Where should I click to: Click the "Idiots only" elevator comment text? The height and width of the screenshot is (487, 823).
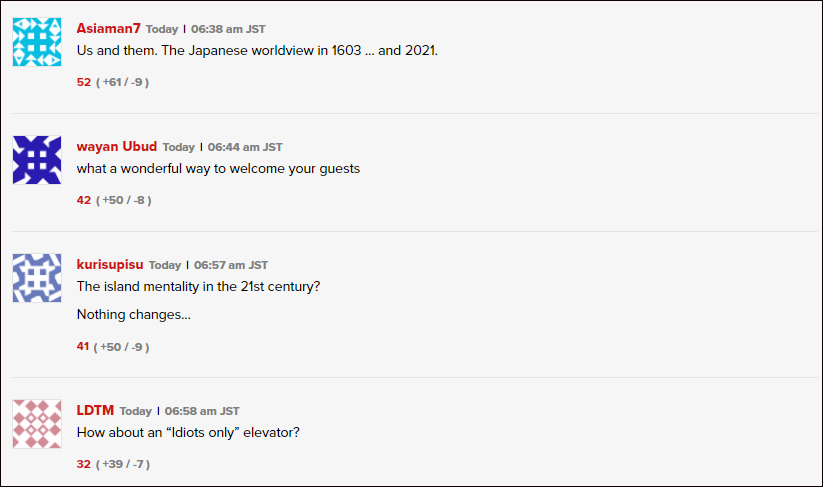[x=189, y=432]
